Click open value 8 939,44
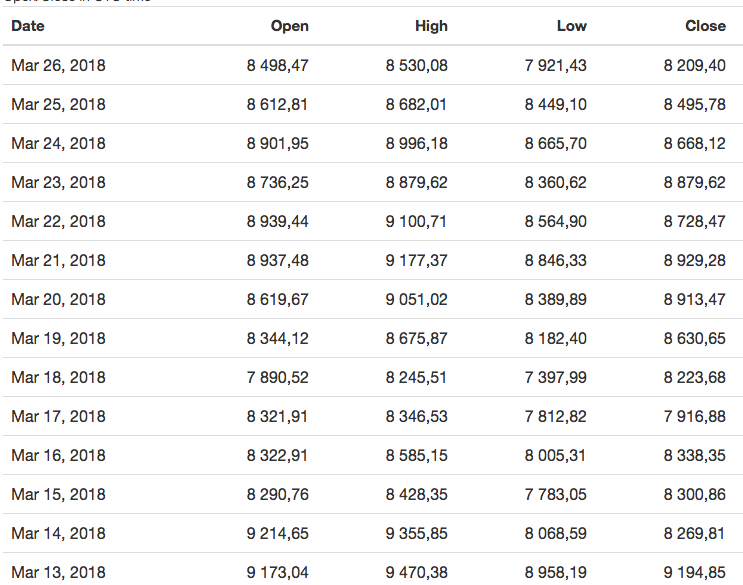The height and width of the screenshot is (585, 743). click(277, 221)
